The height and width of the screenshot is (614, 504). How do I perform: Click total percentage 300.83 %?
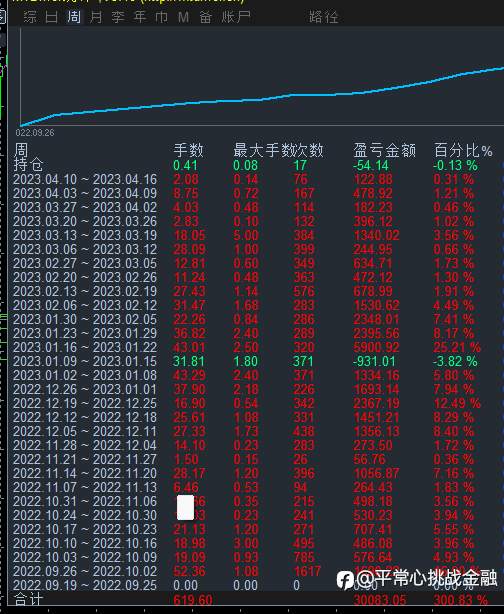pyautogui.click(x=461, y=600)
